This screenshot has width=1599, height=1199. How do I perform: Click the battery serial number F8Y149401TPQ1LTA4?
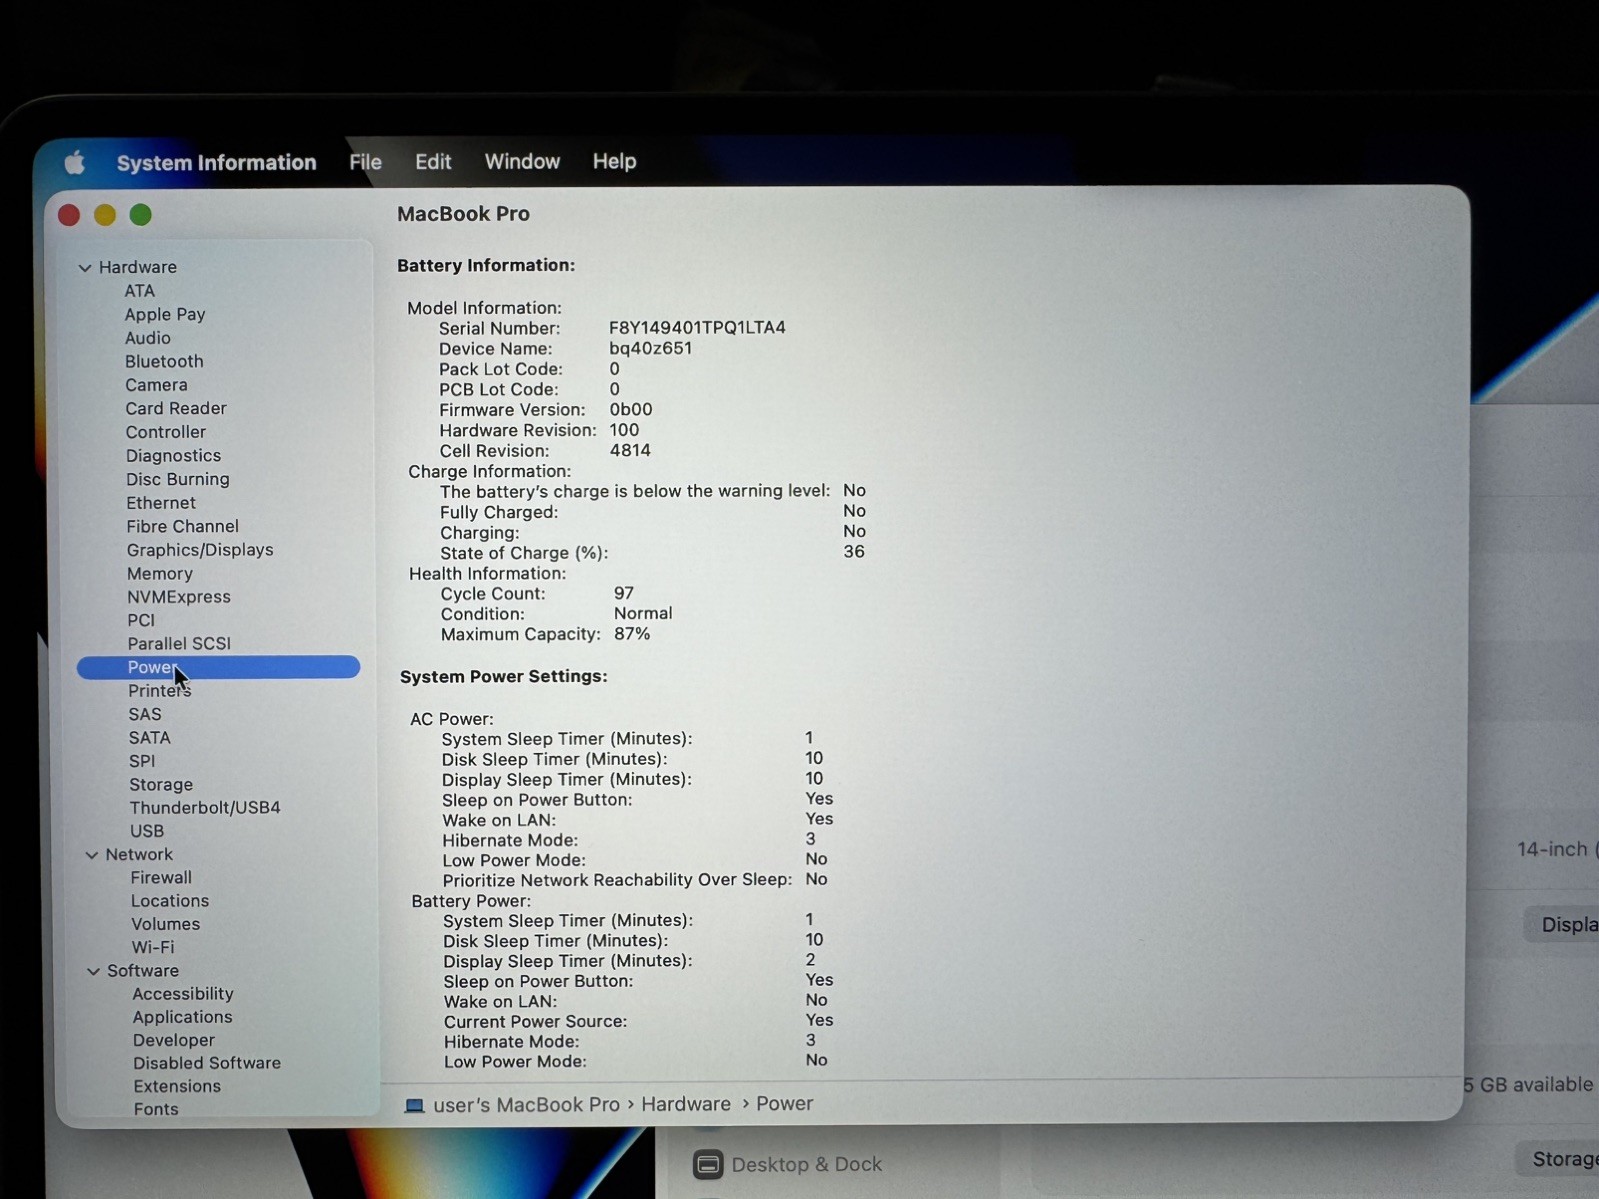(698, 328)
